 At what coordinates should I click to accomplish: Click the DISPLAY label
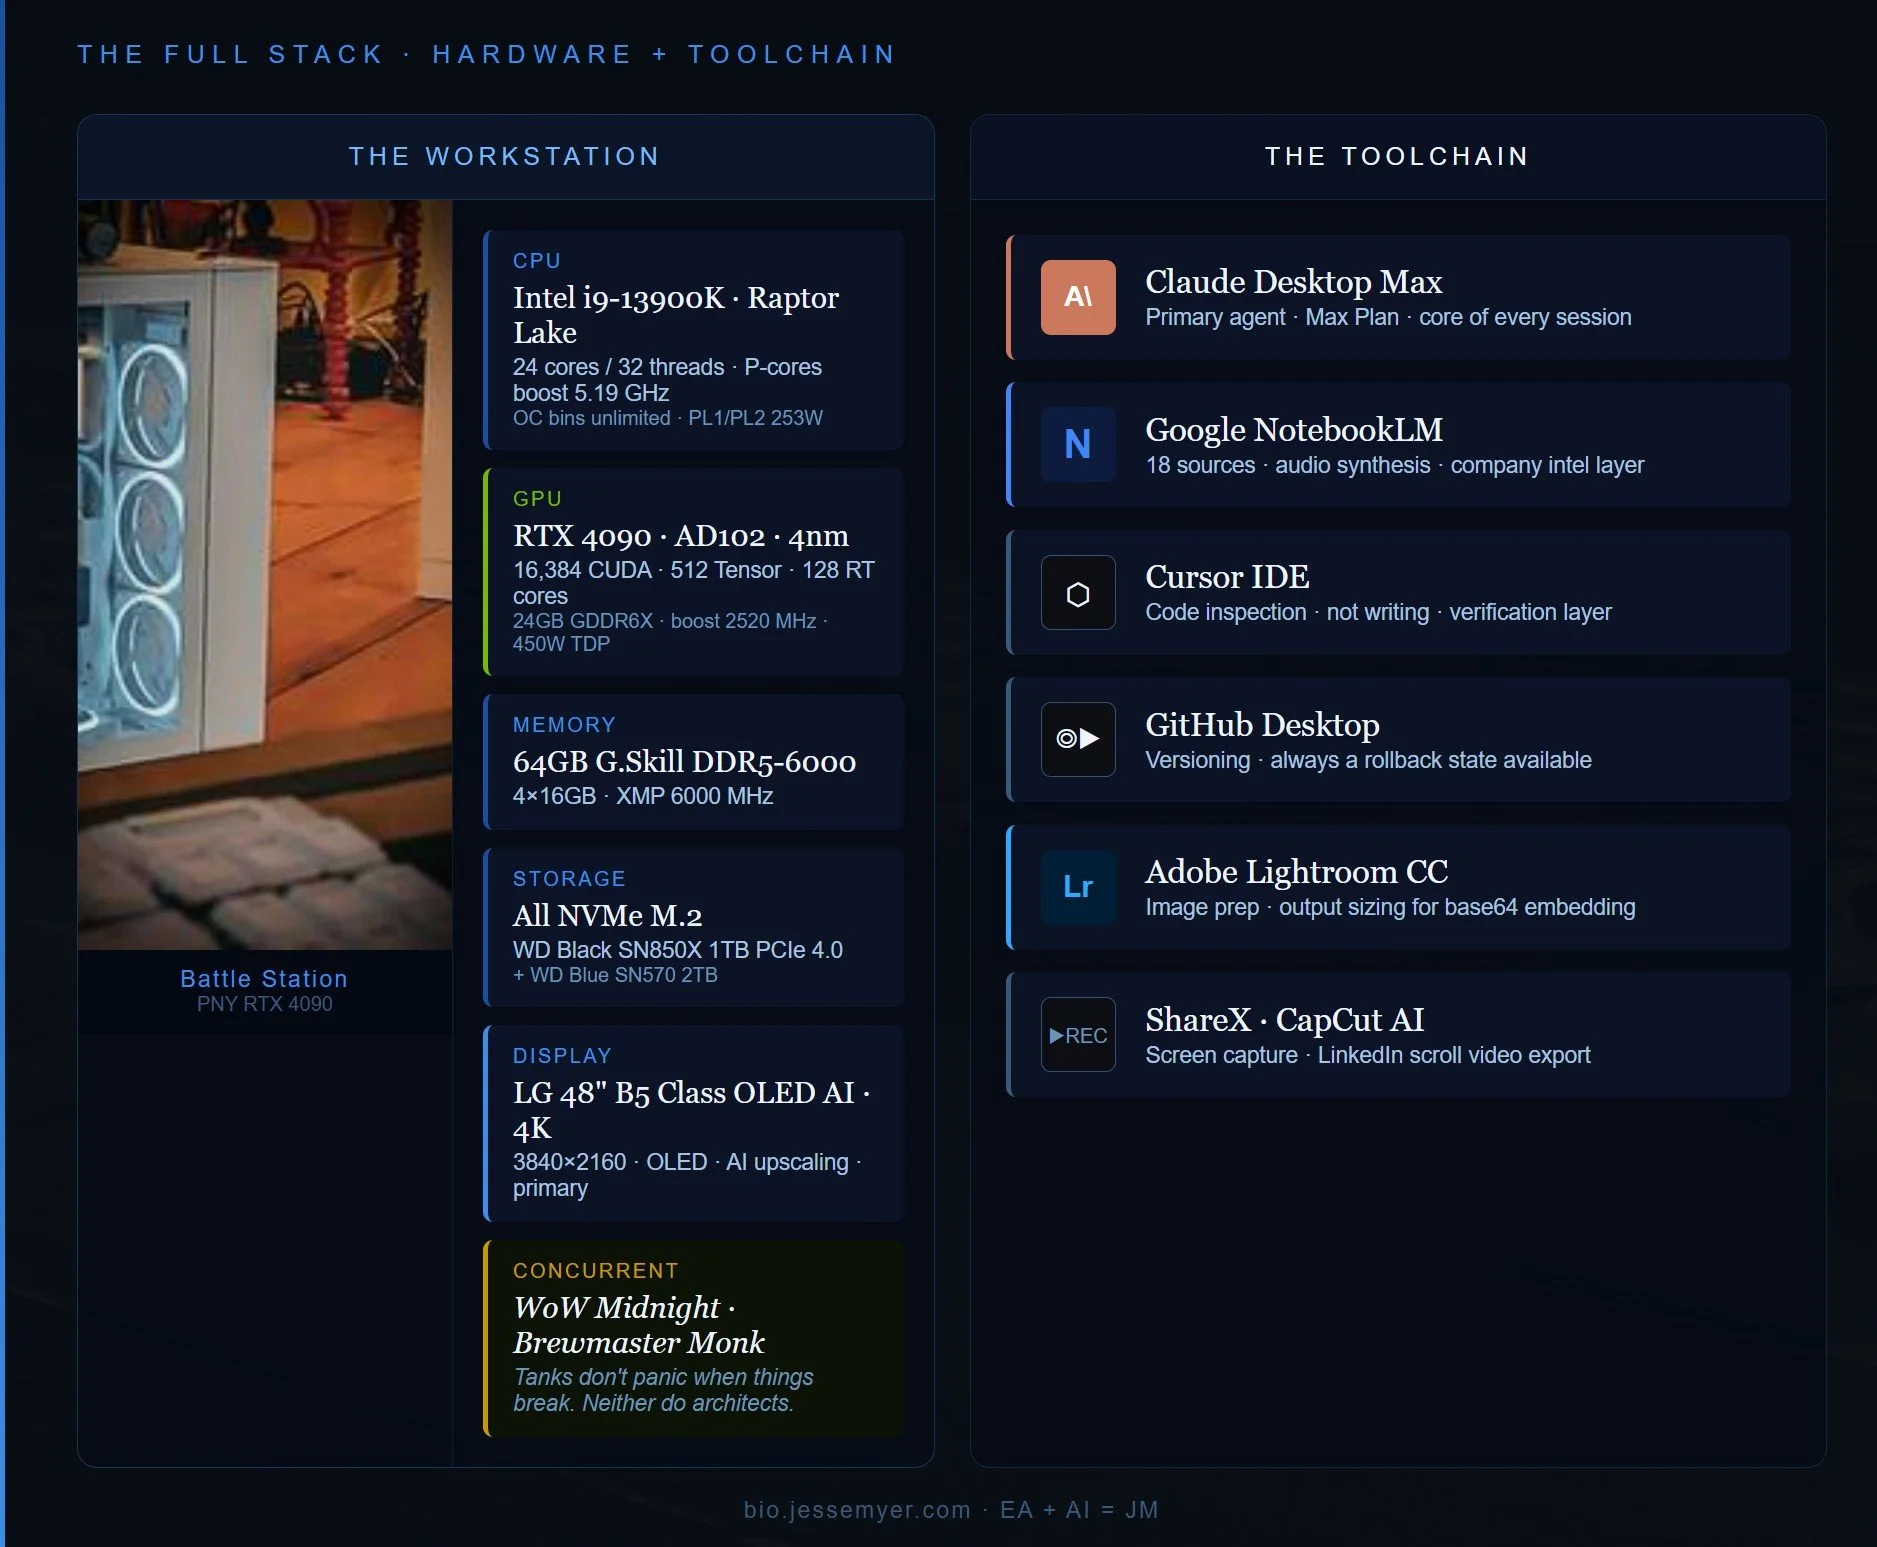pyautogui.click(x=562, y=1056)
